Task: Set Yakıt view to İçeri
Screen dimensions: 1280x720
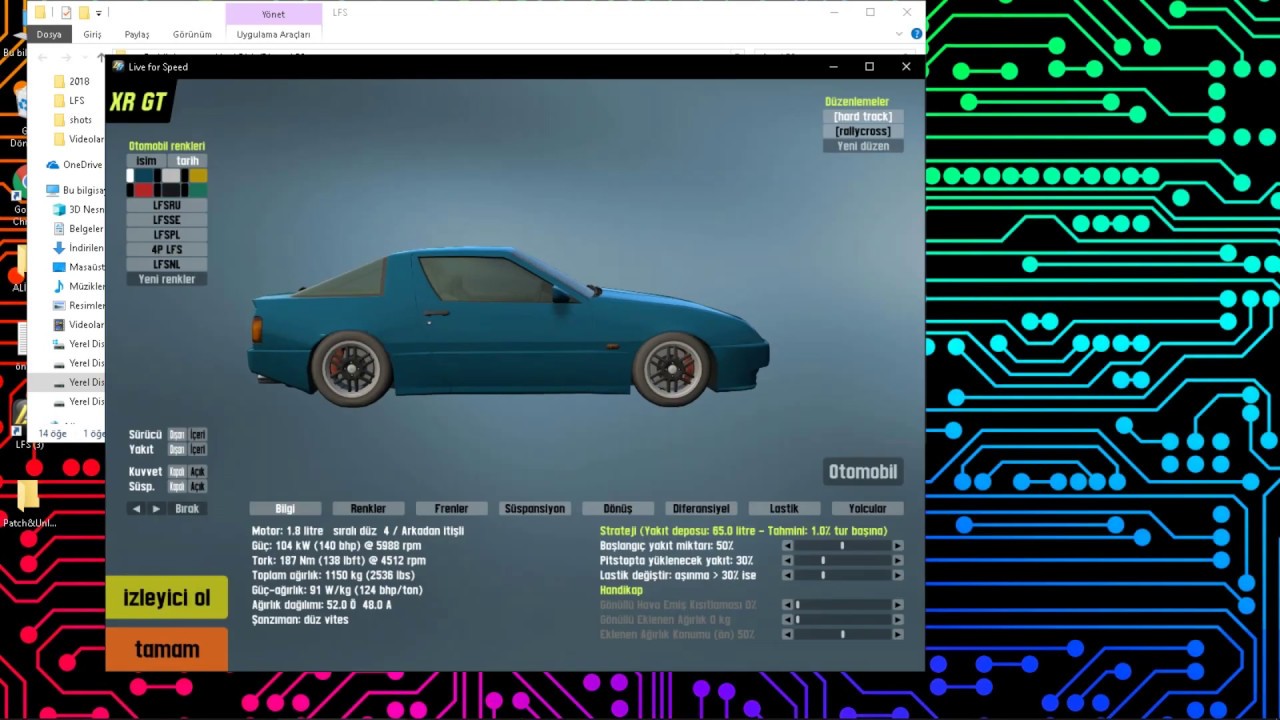Action: 198,449
